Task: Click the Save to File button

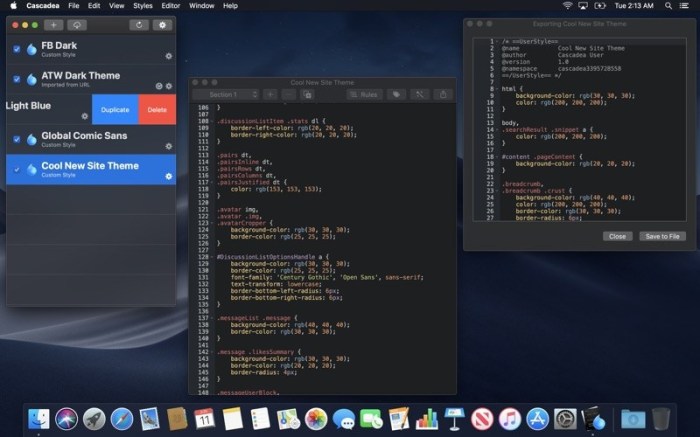Action: 662,236
